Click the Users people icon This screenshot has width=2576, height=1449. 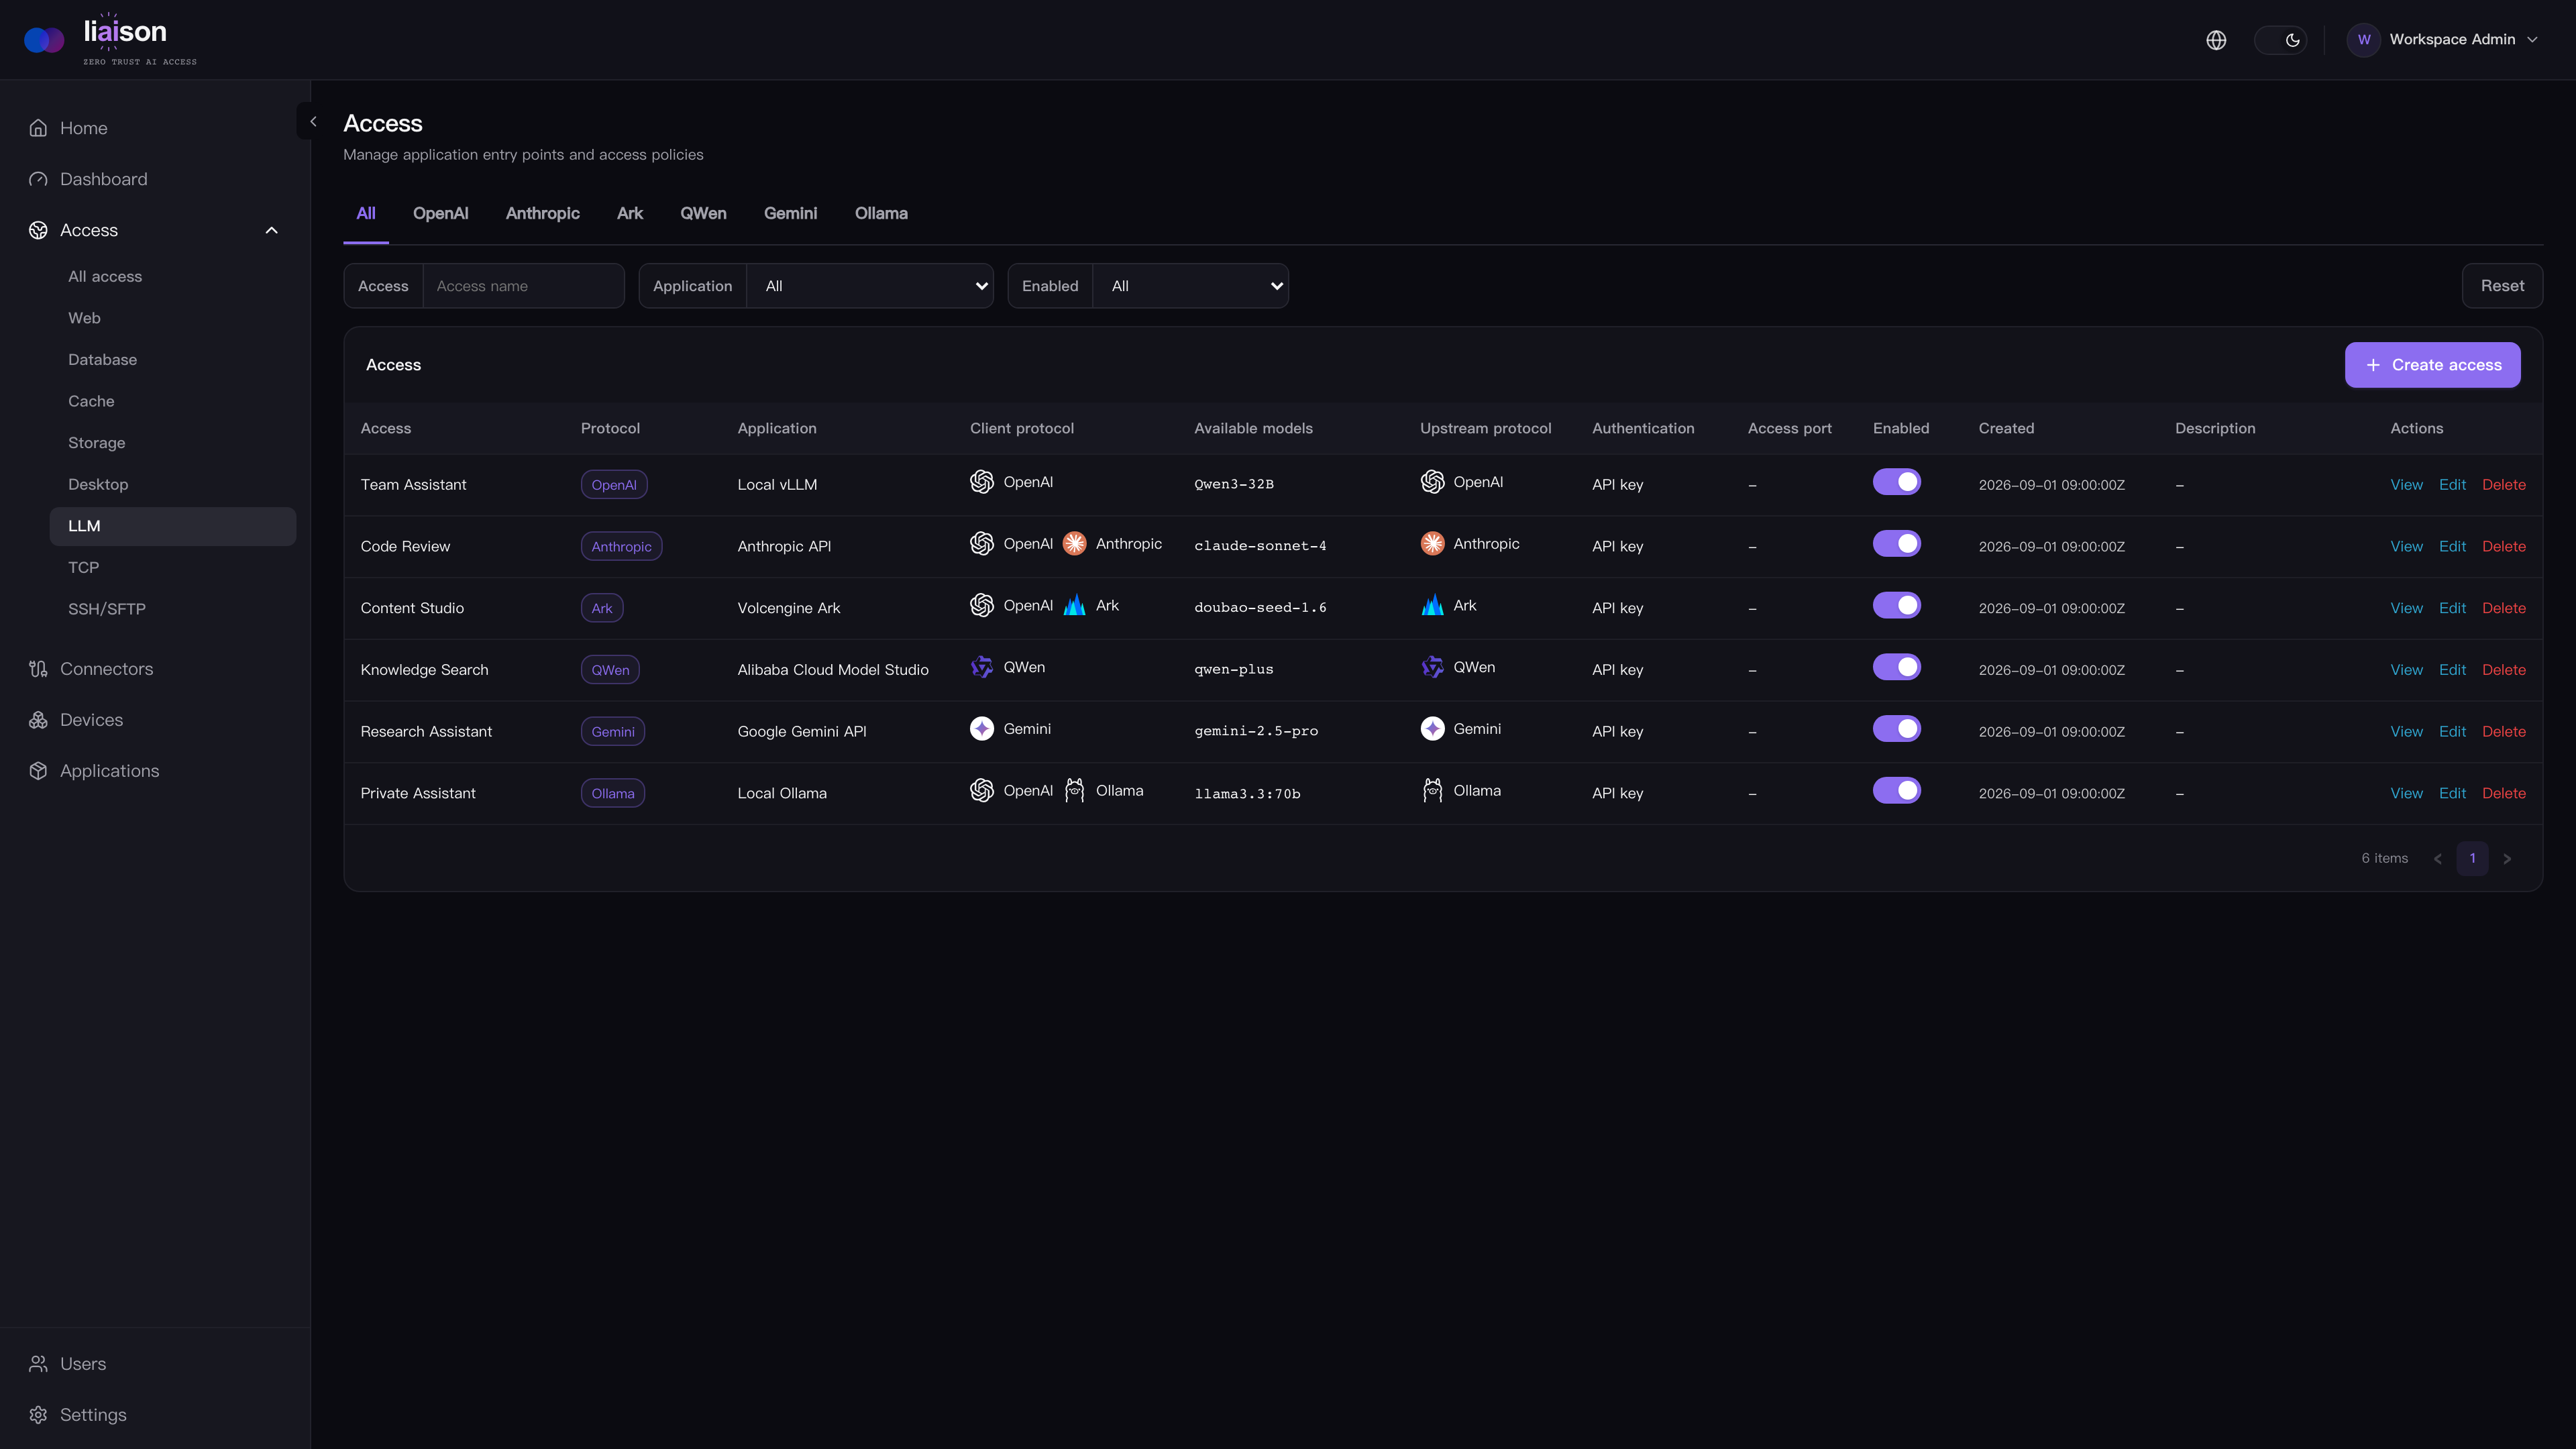[x=38, y=1364]
